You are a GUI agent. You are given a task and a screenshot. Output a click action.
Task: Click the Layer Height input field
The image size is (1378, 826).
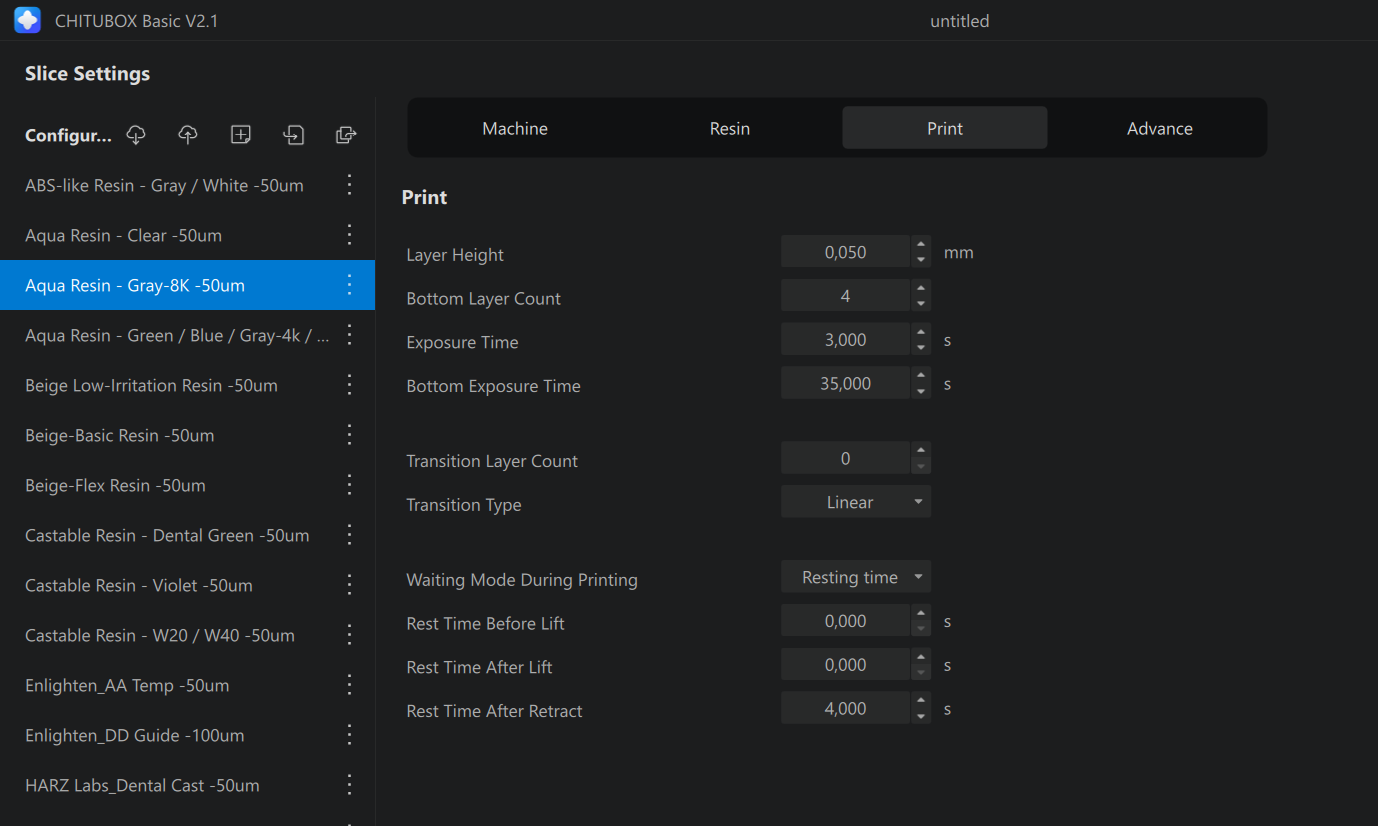pos(845,252)
